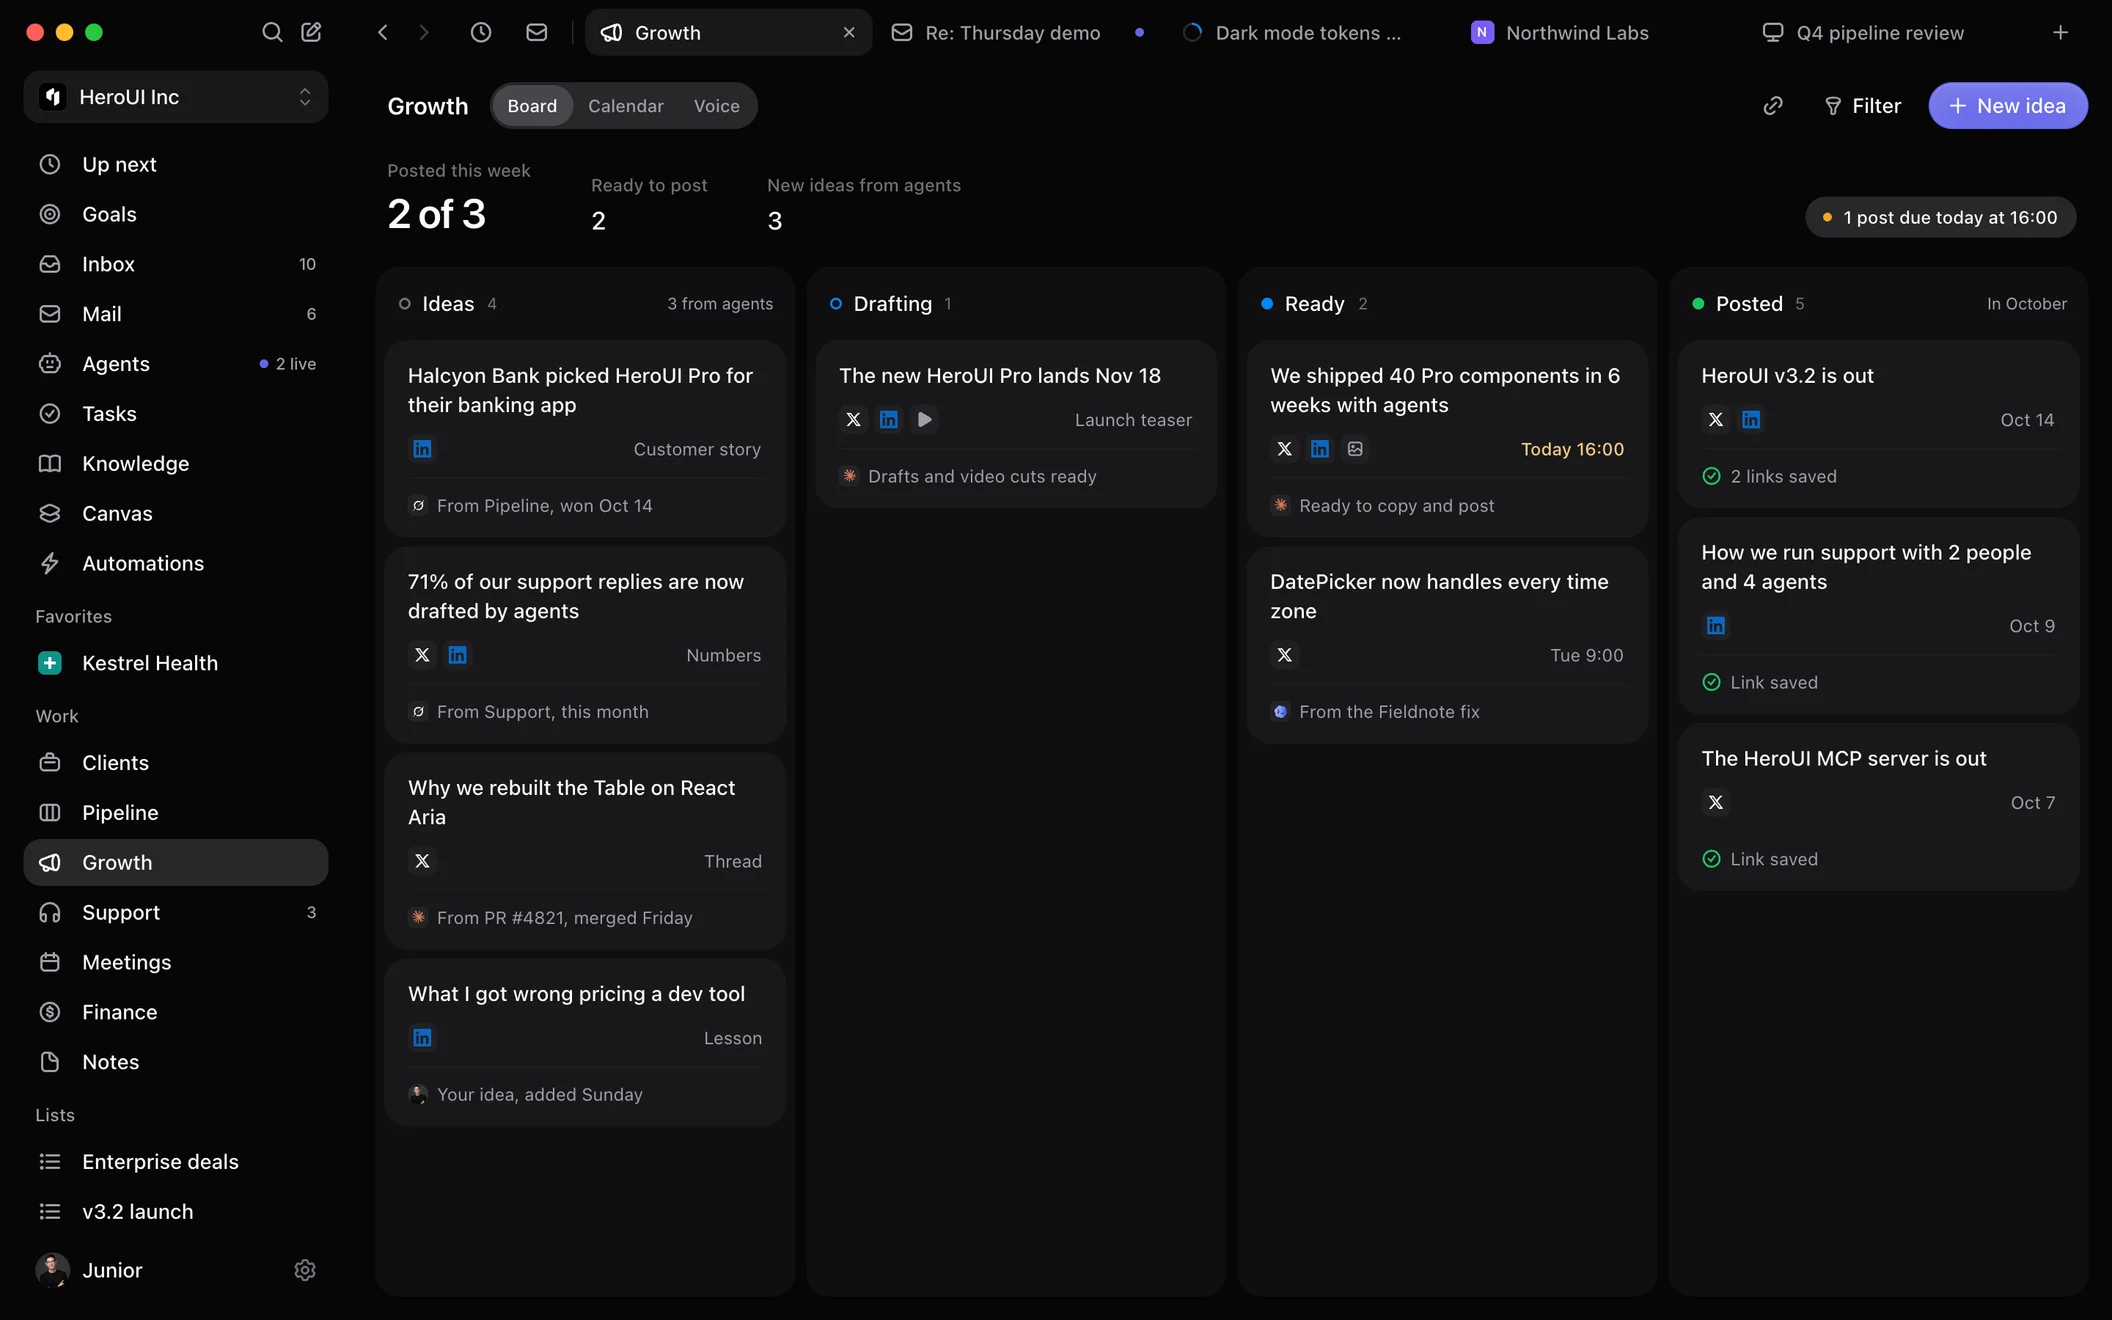
Task: Open the Dark mode tokens tab
Action: tap(1306, 32)
